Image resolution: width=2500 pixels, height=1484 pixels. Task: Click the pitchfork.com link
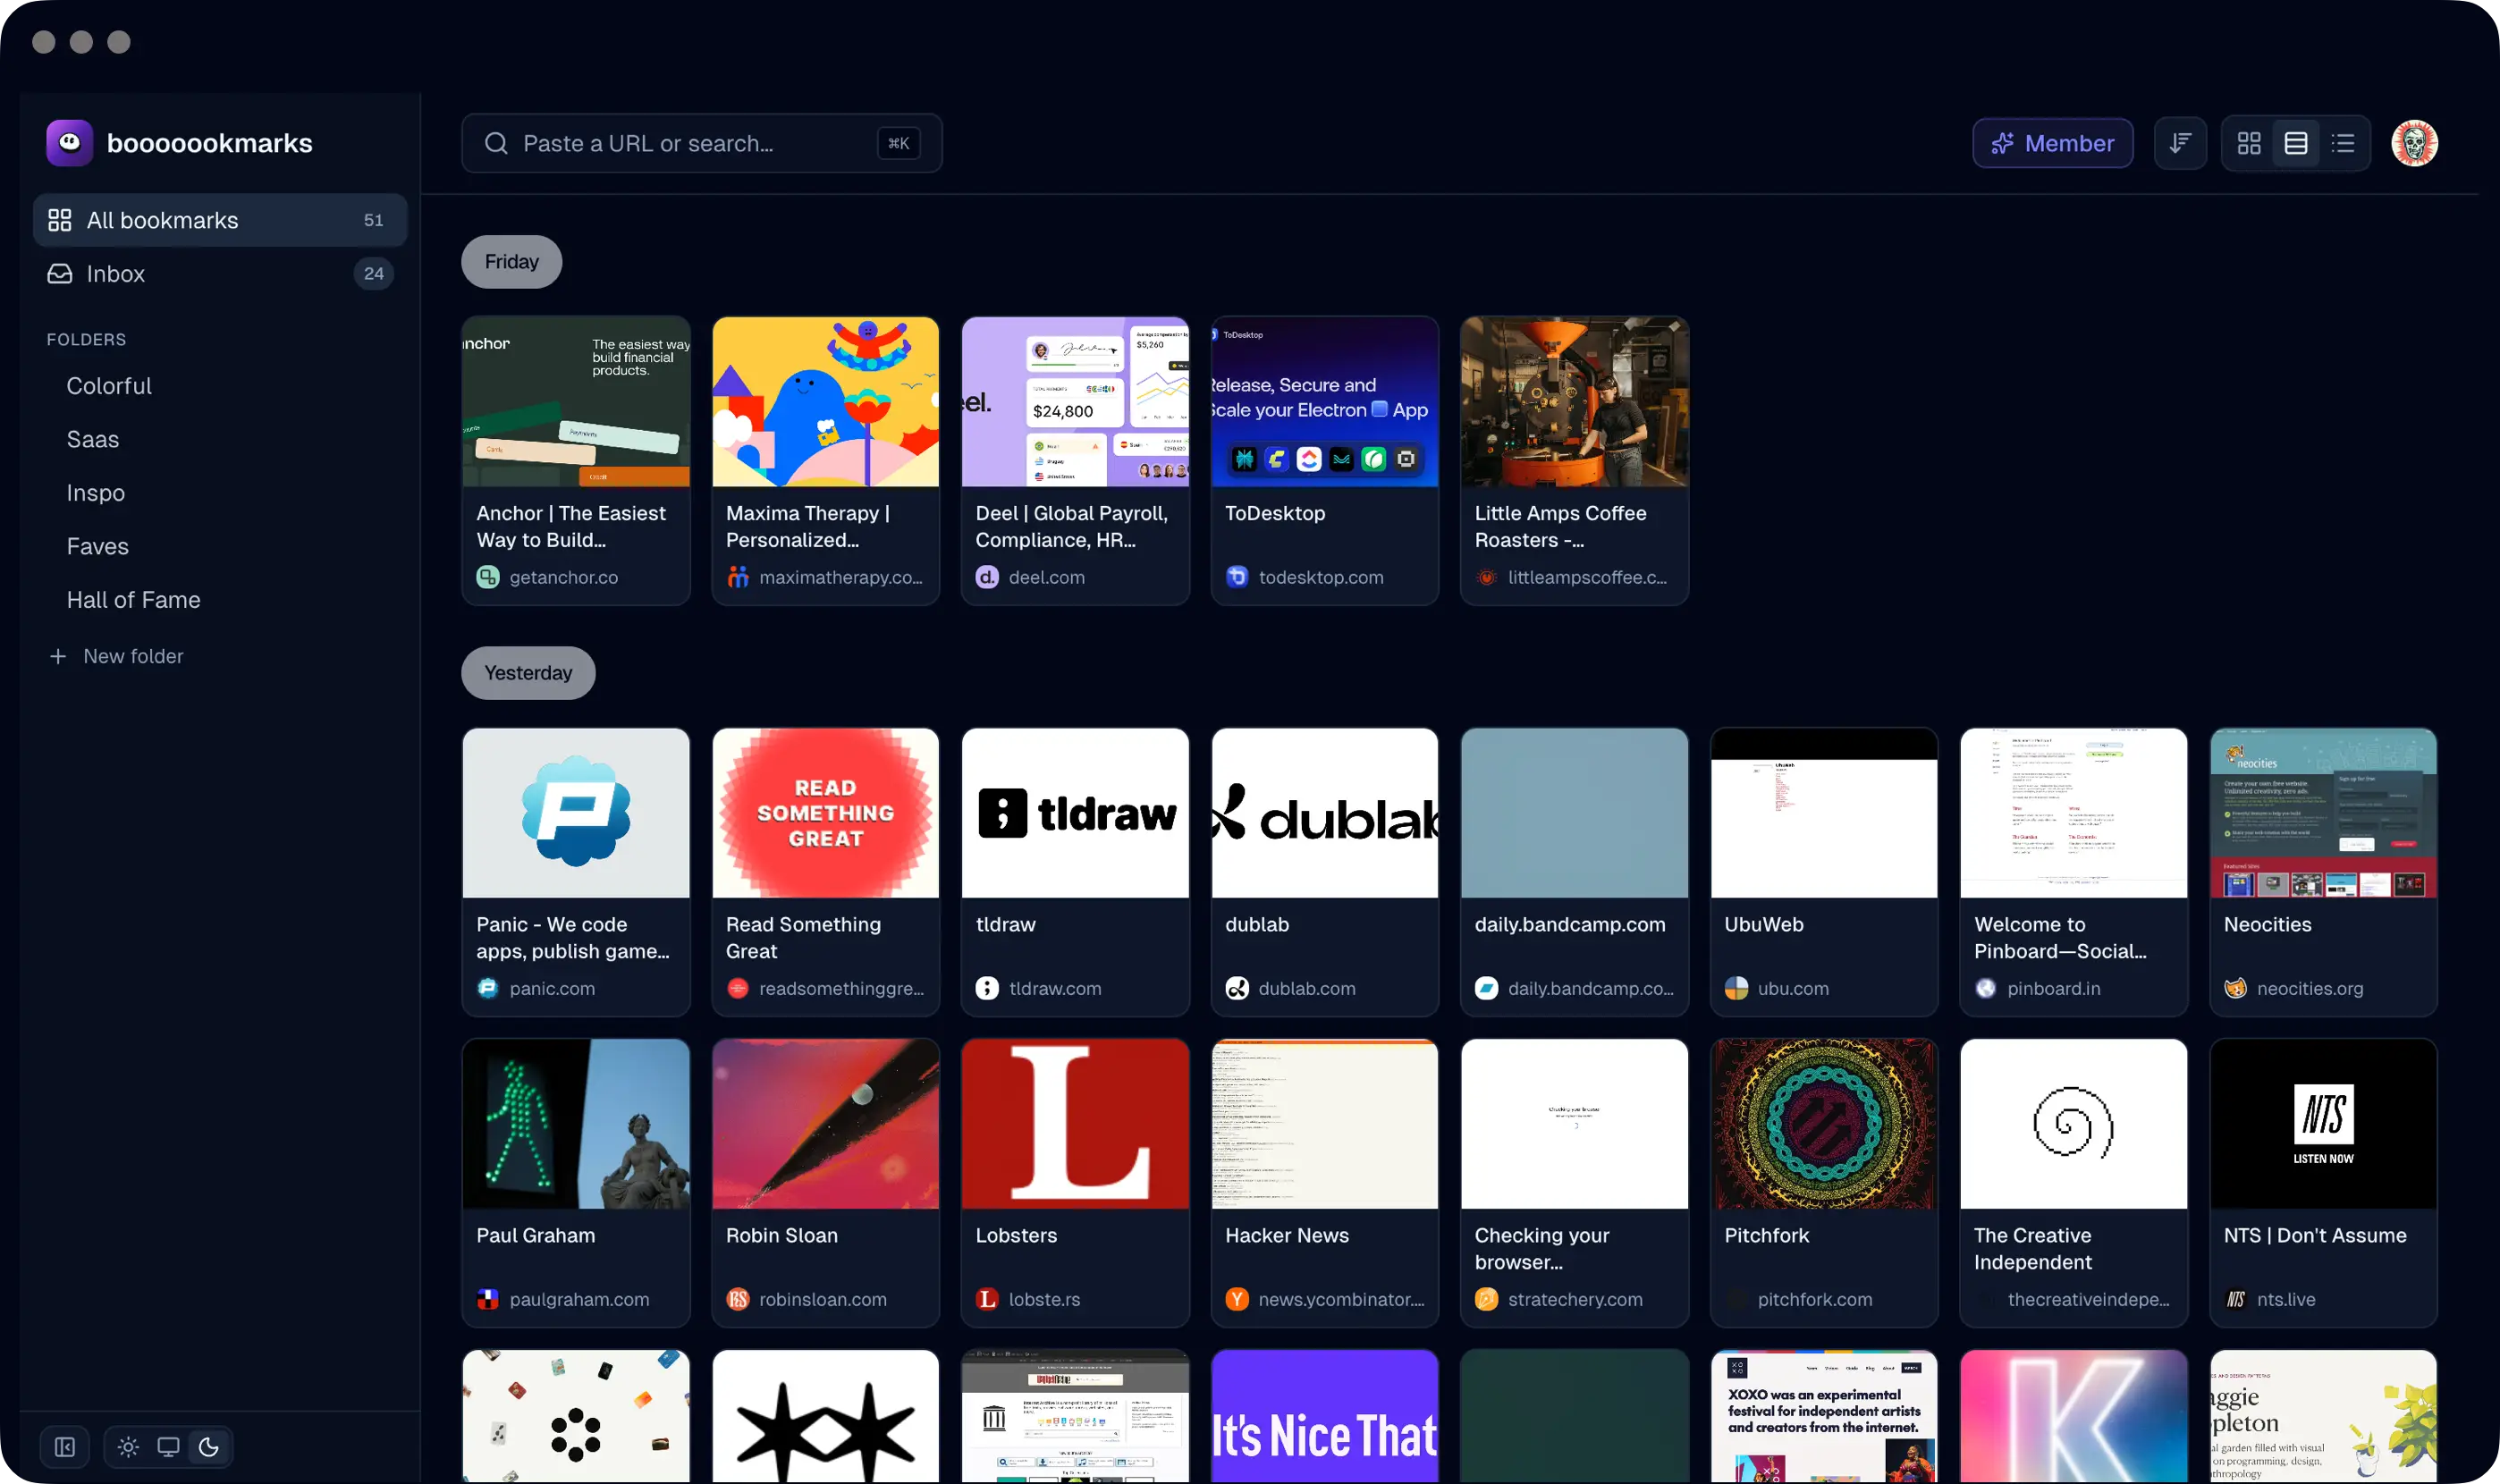pos(1815,1299)
